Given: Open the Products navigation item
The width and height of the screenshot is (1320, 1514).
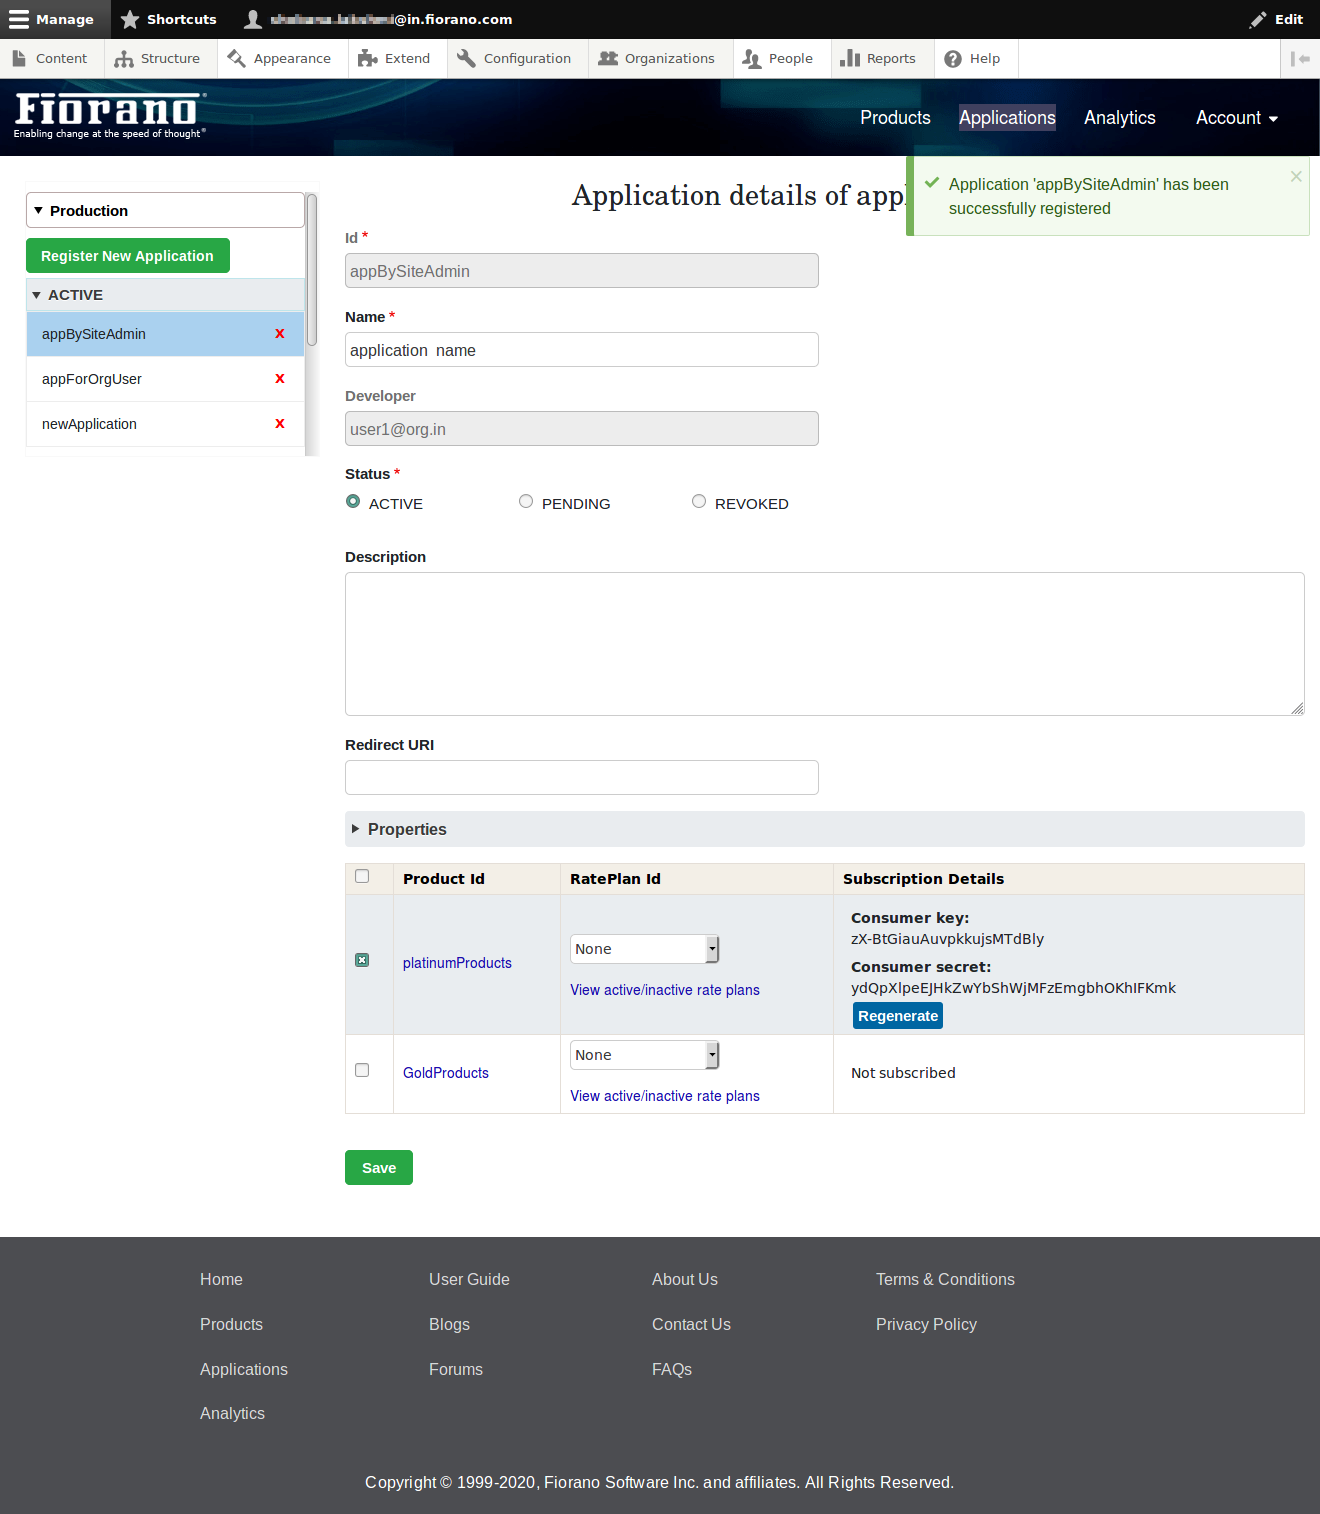Looking at the screenshot, I should (895, 118).
